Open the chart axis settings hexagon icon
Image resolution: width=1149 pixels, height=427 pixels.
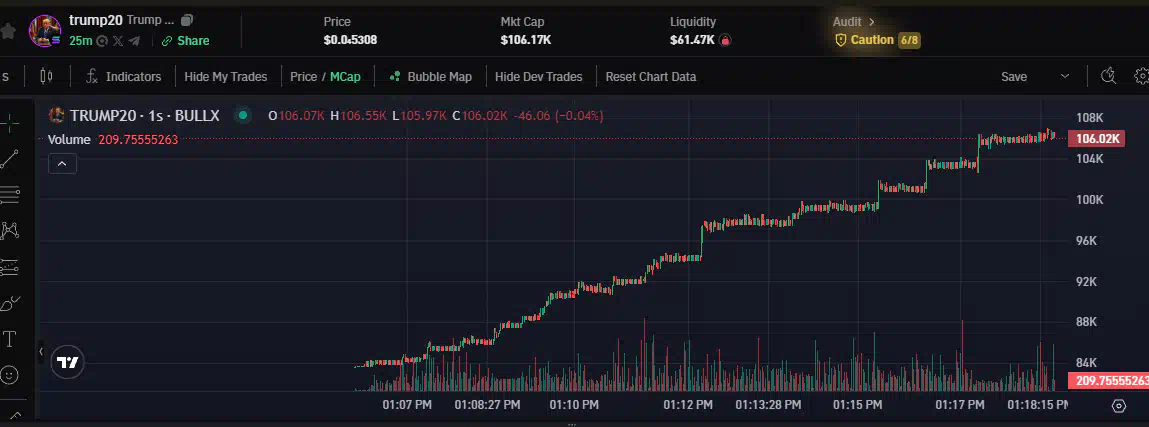point(1118,406)
